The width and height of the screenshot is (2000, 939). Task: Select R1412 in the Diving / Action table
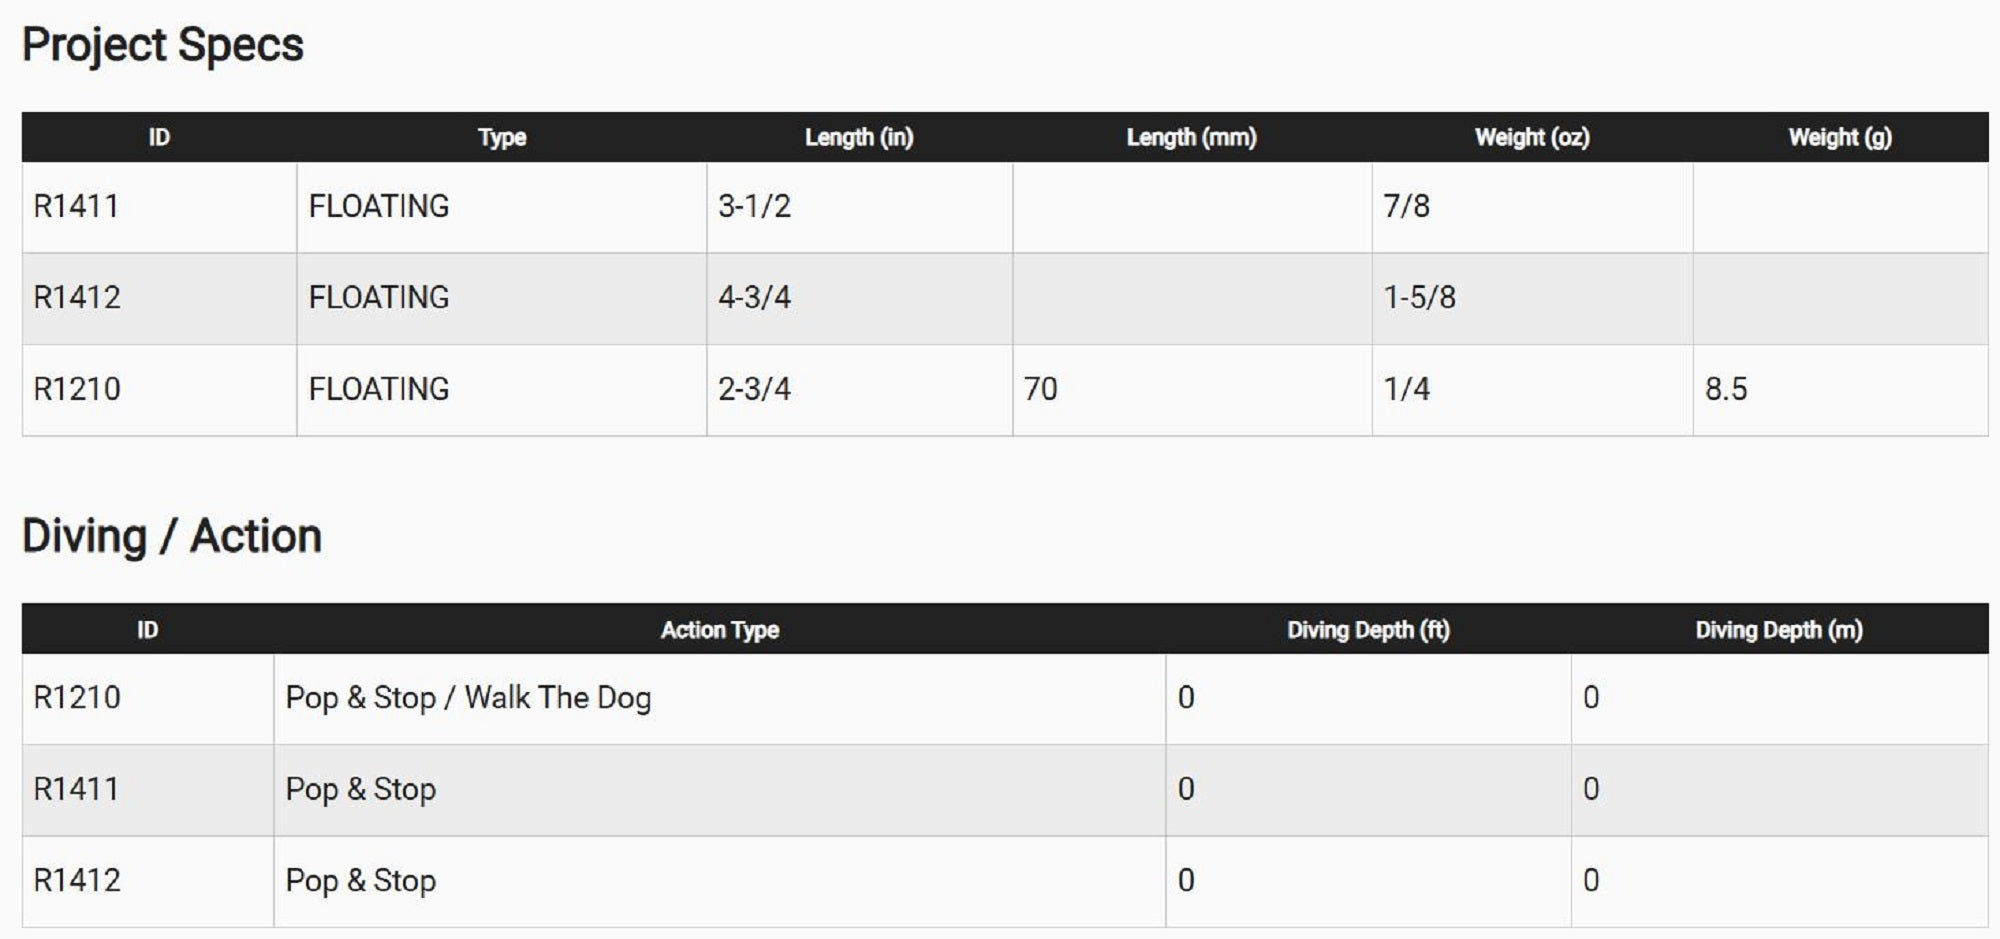click(x=77, y=881)
